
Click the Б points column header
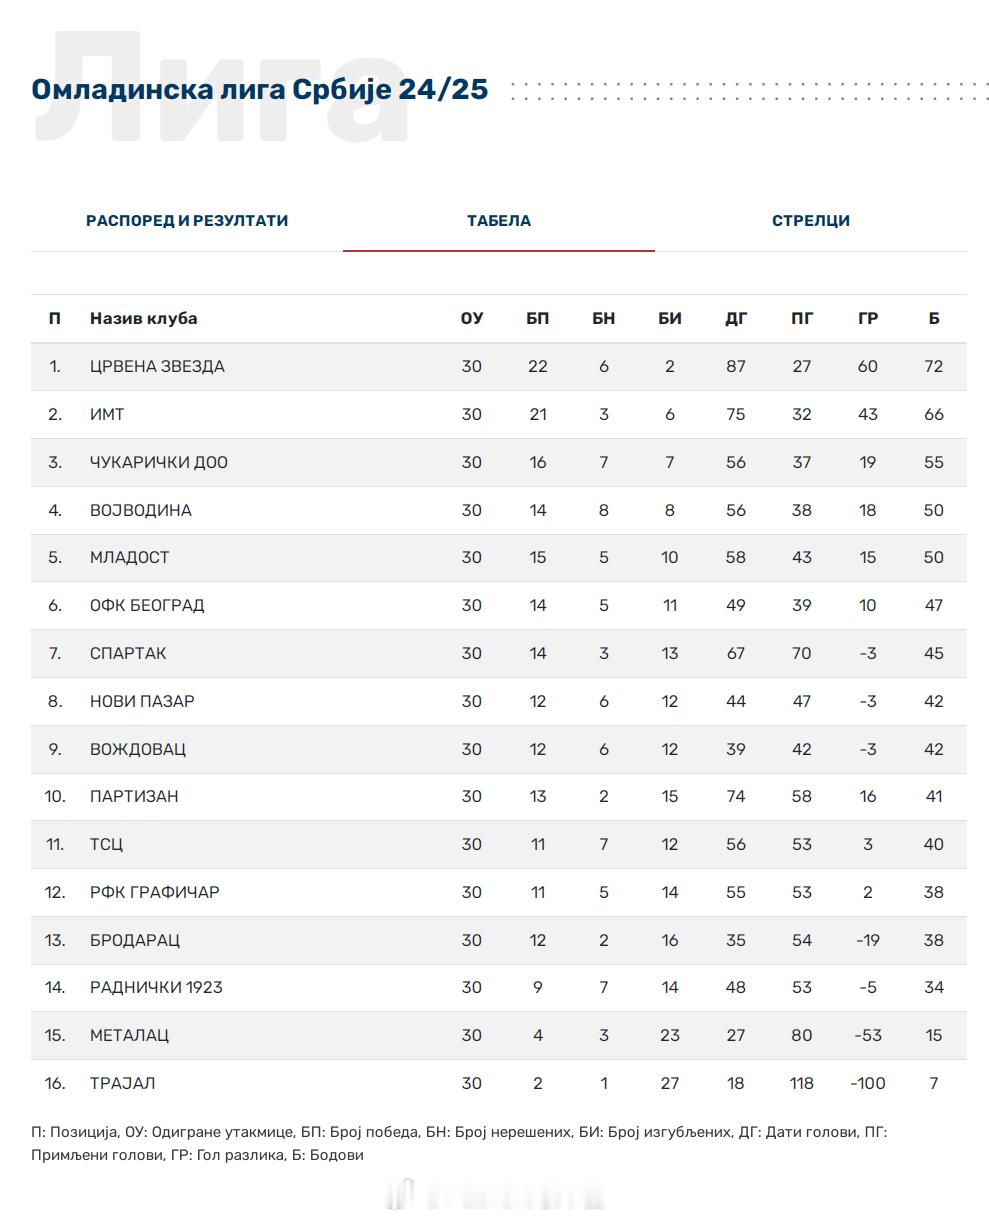coord(934,318)
